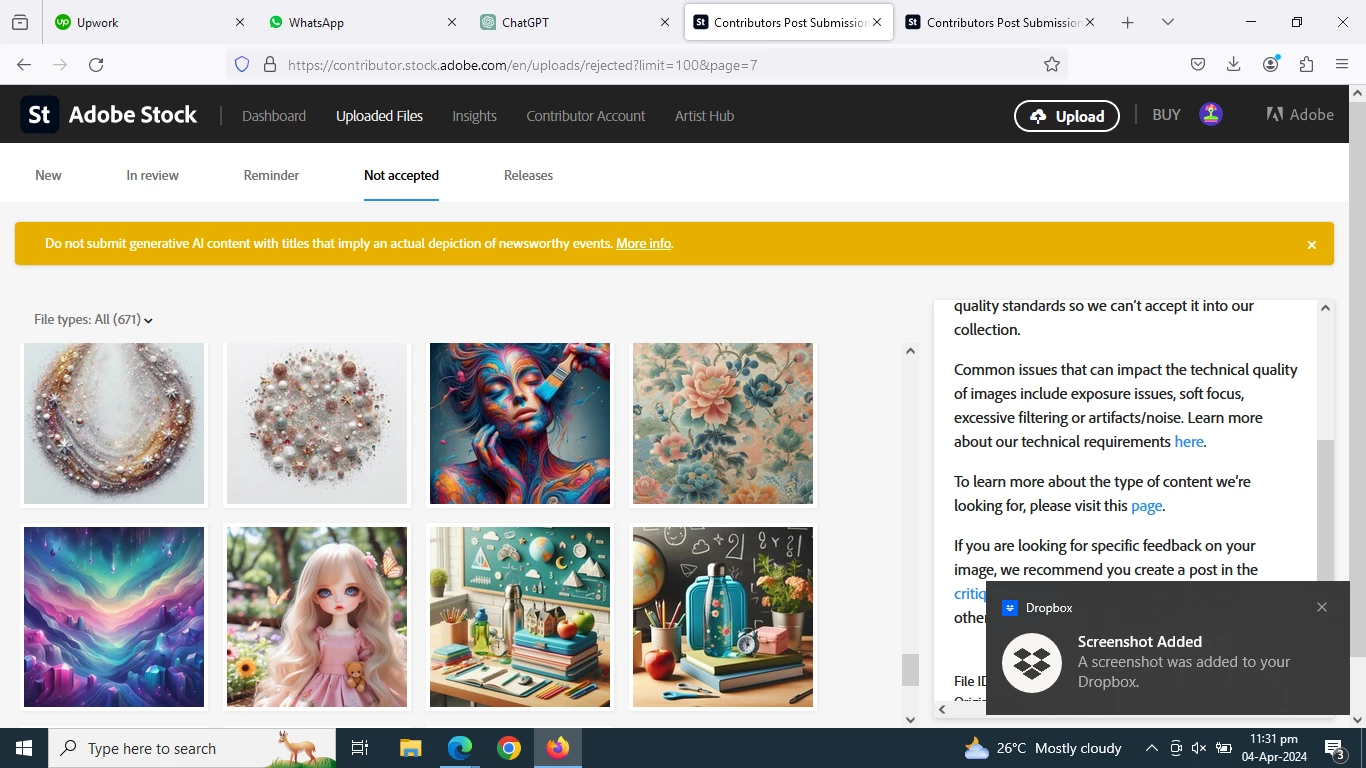
Task: Open the Dropbox Screenshot Added notification
Action: [1168, 648]
